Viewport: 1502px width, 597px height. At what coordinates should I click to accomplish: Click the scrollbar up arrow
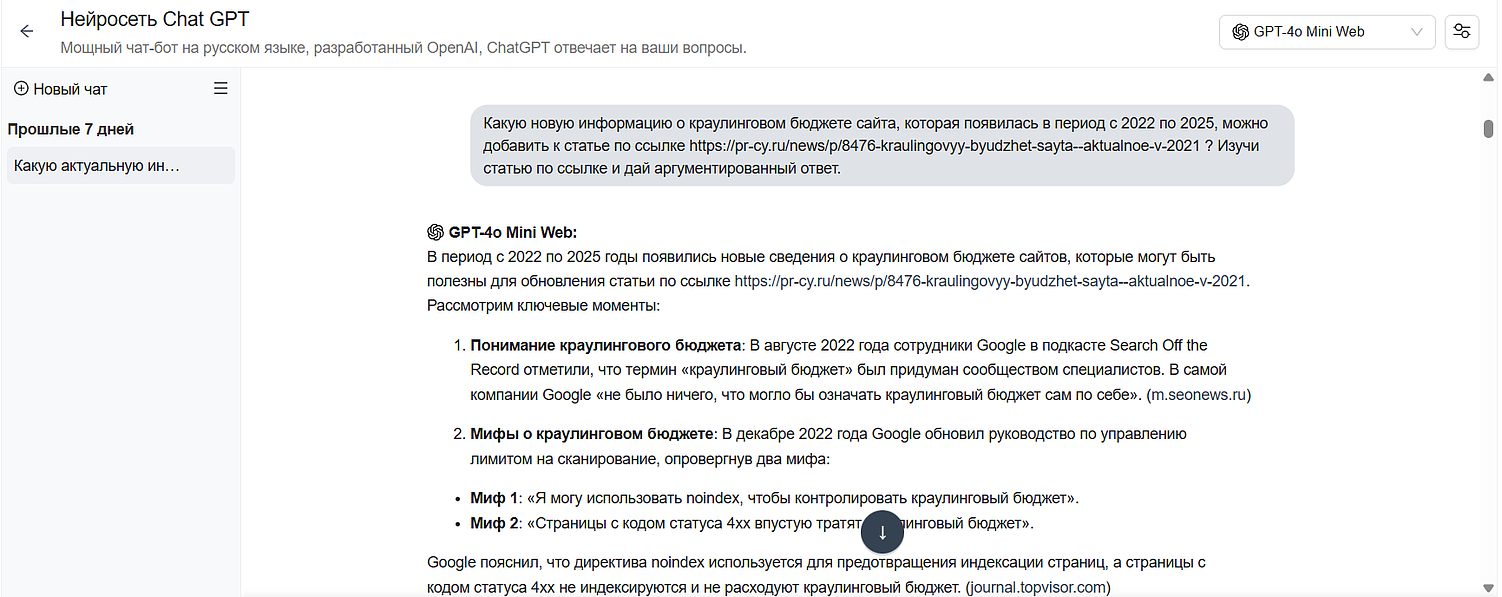1489,77
